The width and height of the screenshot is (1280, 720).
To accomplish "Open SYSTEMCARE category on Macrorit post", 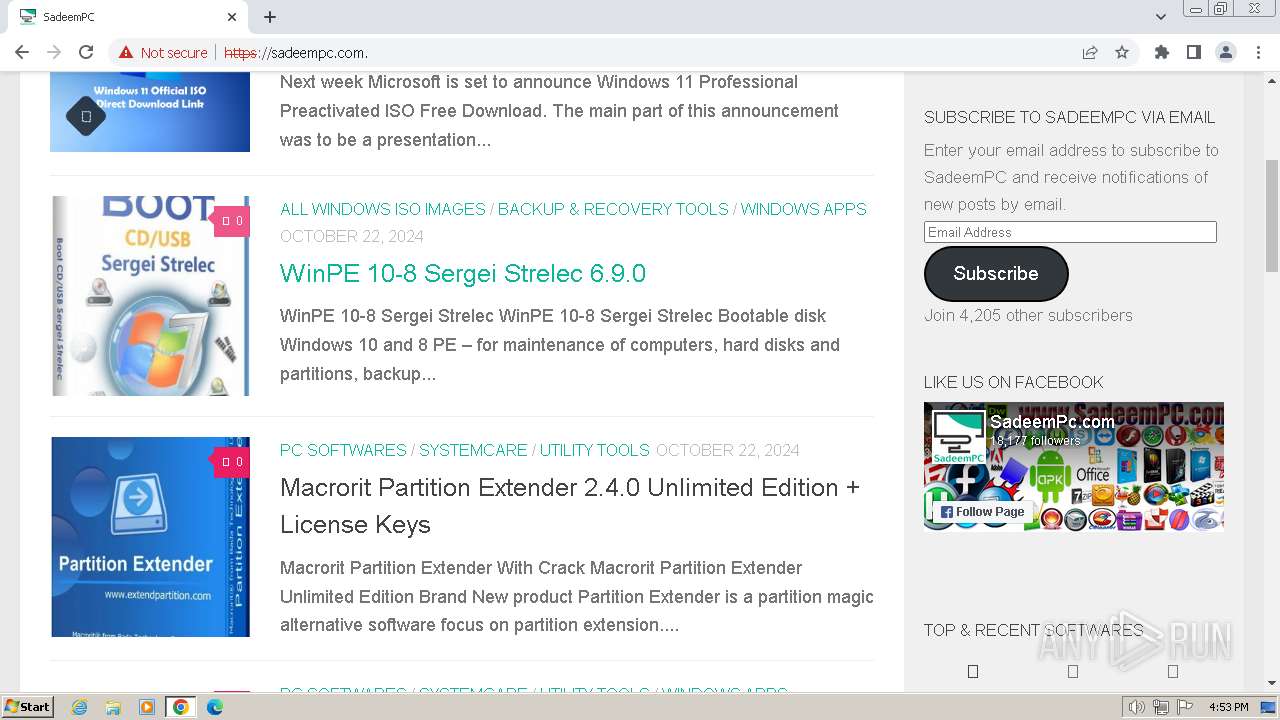I will (473, 450).
